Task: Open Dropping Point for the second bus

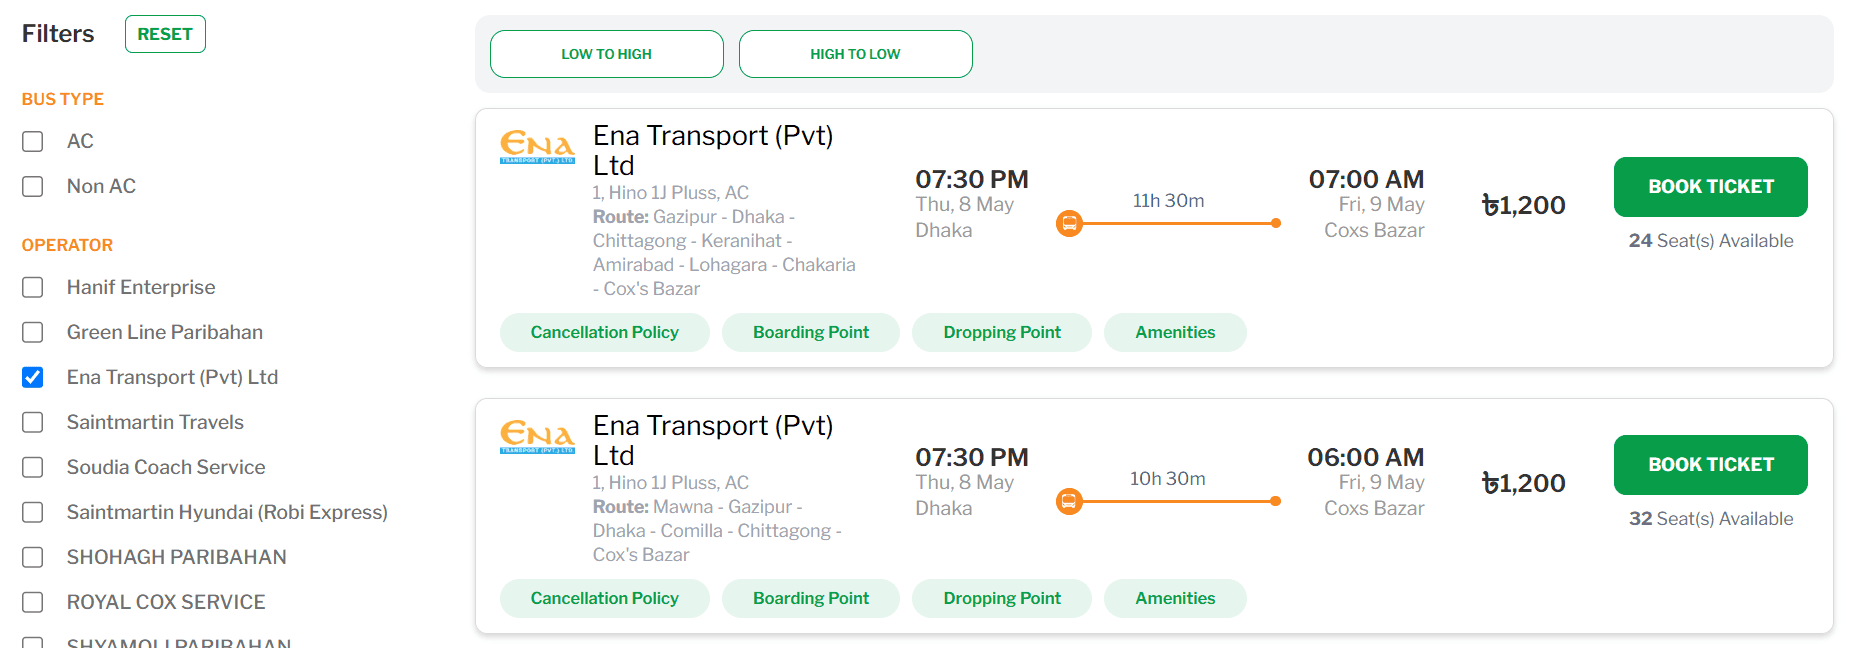Action: [1002, 598]
